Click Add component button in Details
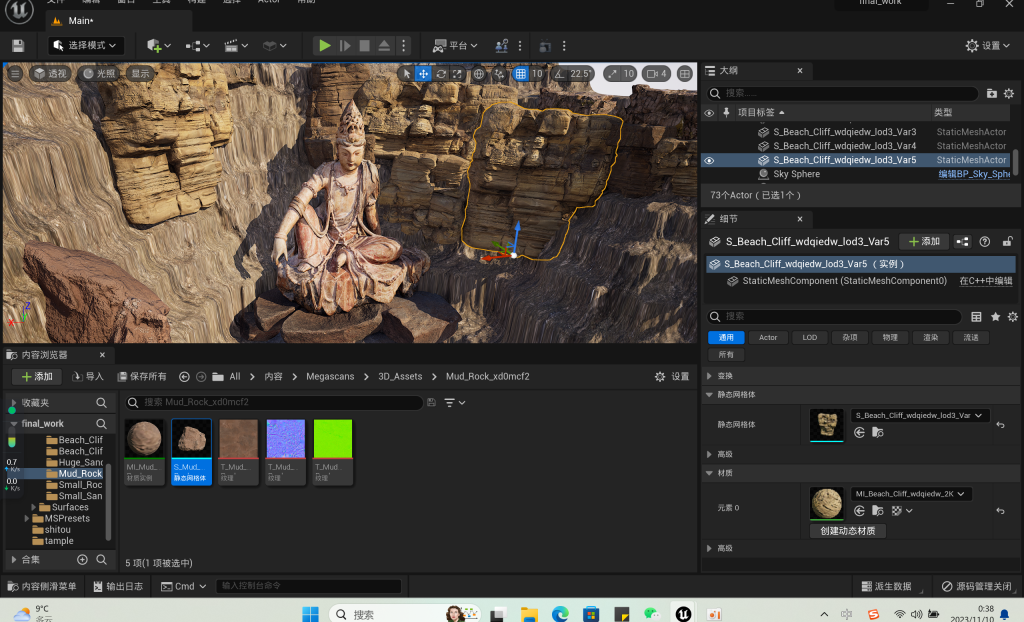 coord(924,242)
